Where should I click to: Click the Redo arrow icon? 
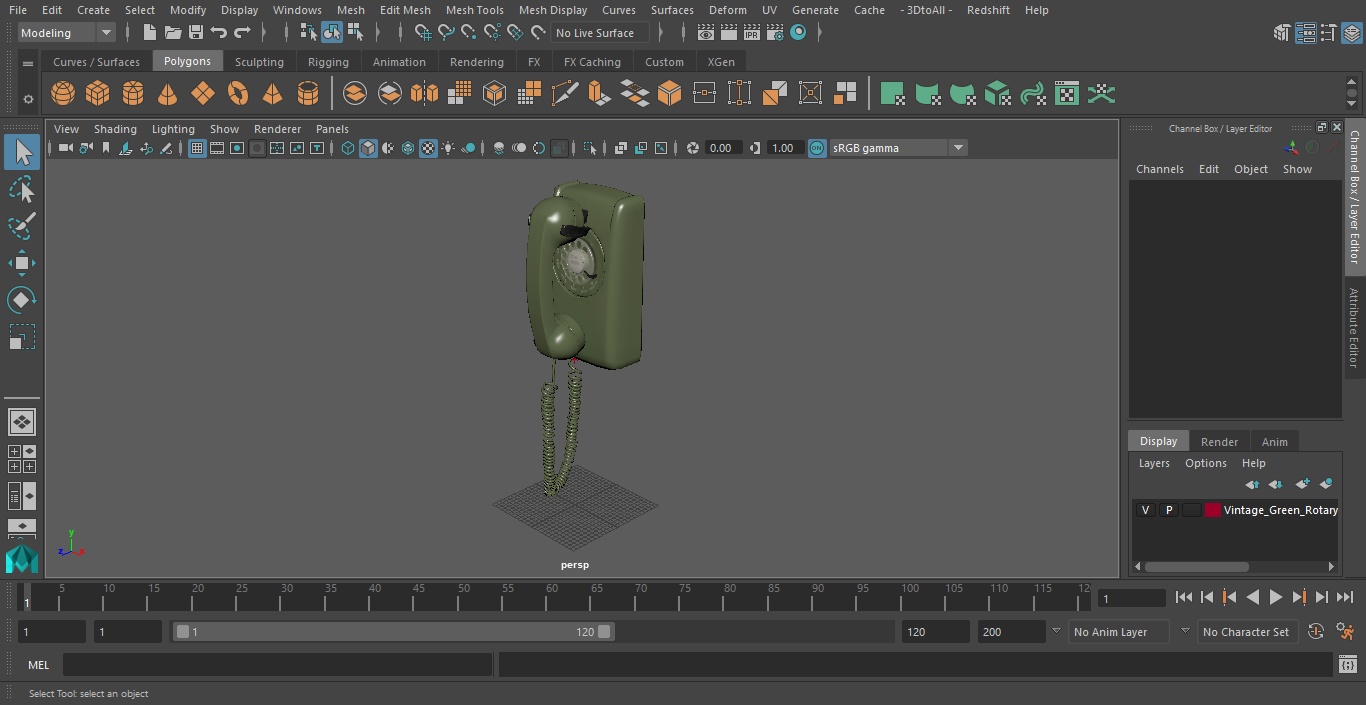(x=242, y=33)
